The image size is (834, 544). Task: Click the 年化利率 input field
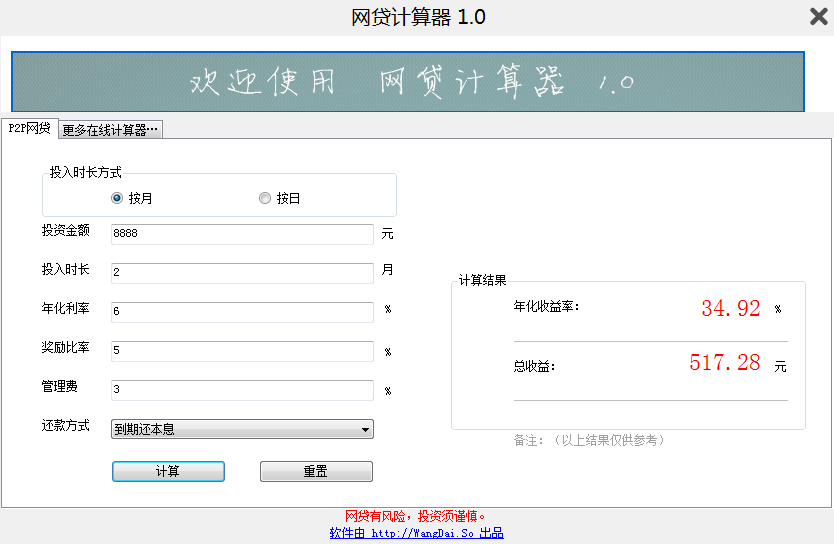(x=242, y=311)
